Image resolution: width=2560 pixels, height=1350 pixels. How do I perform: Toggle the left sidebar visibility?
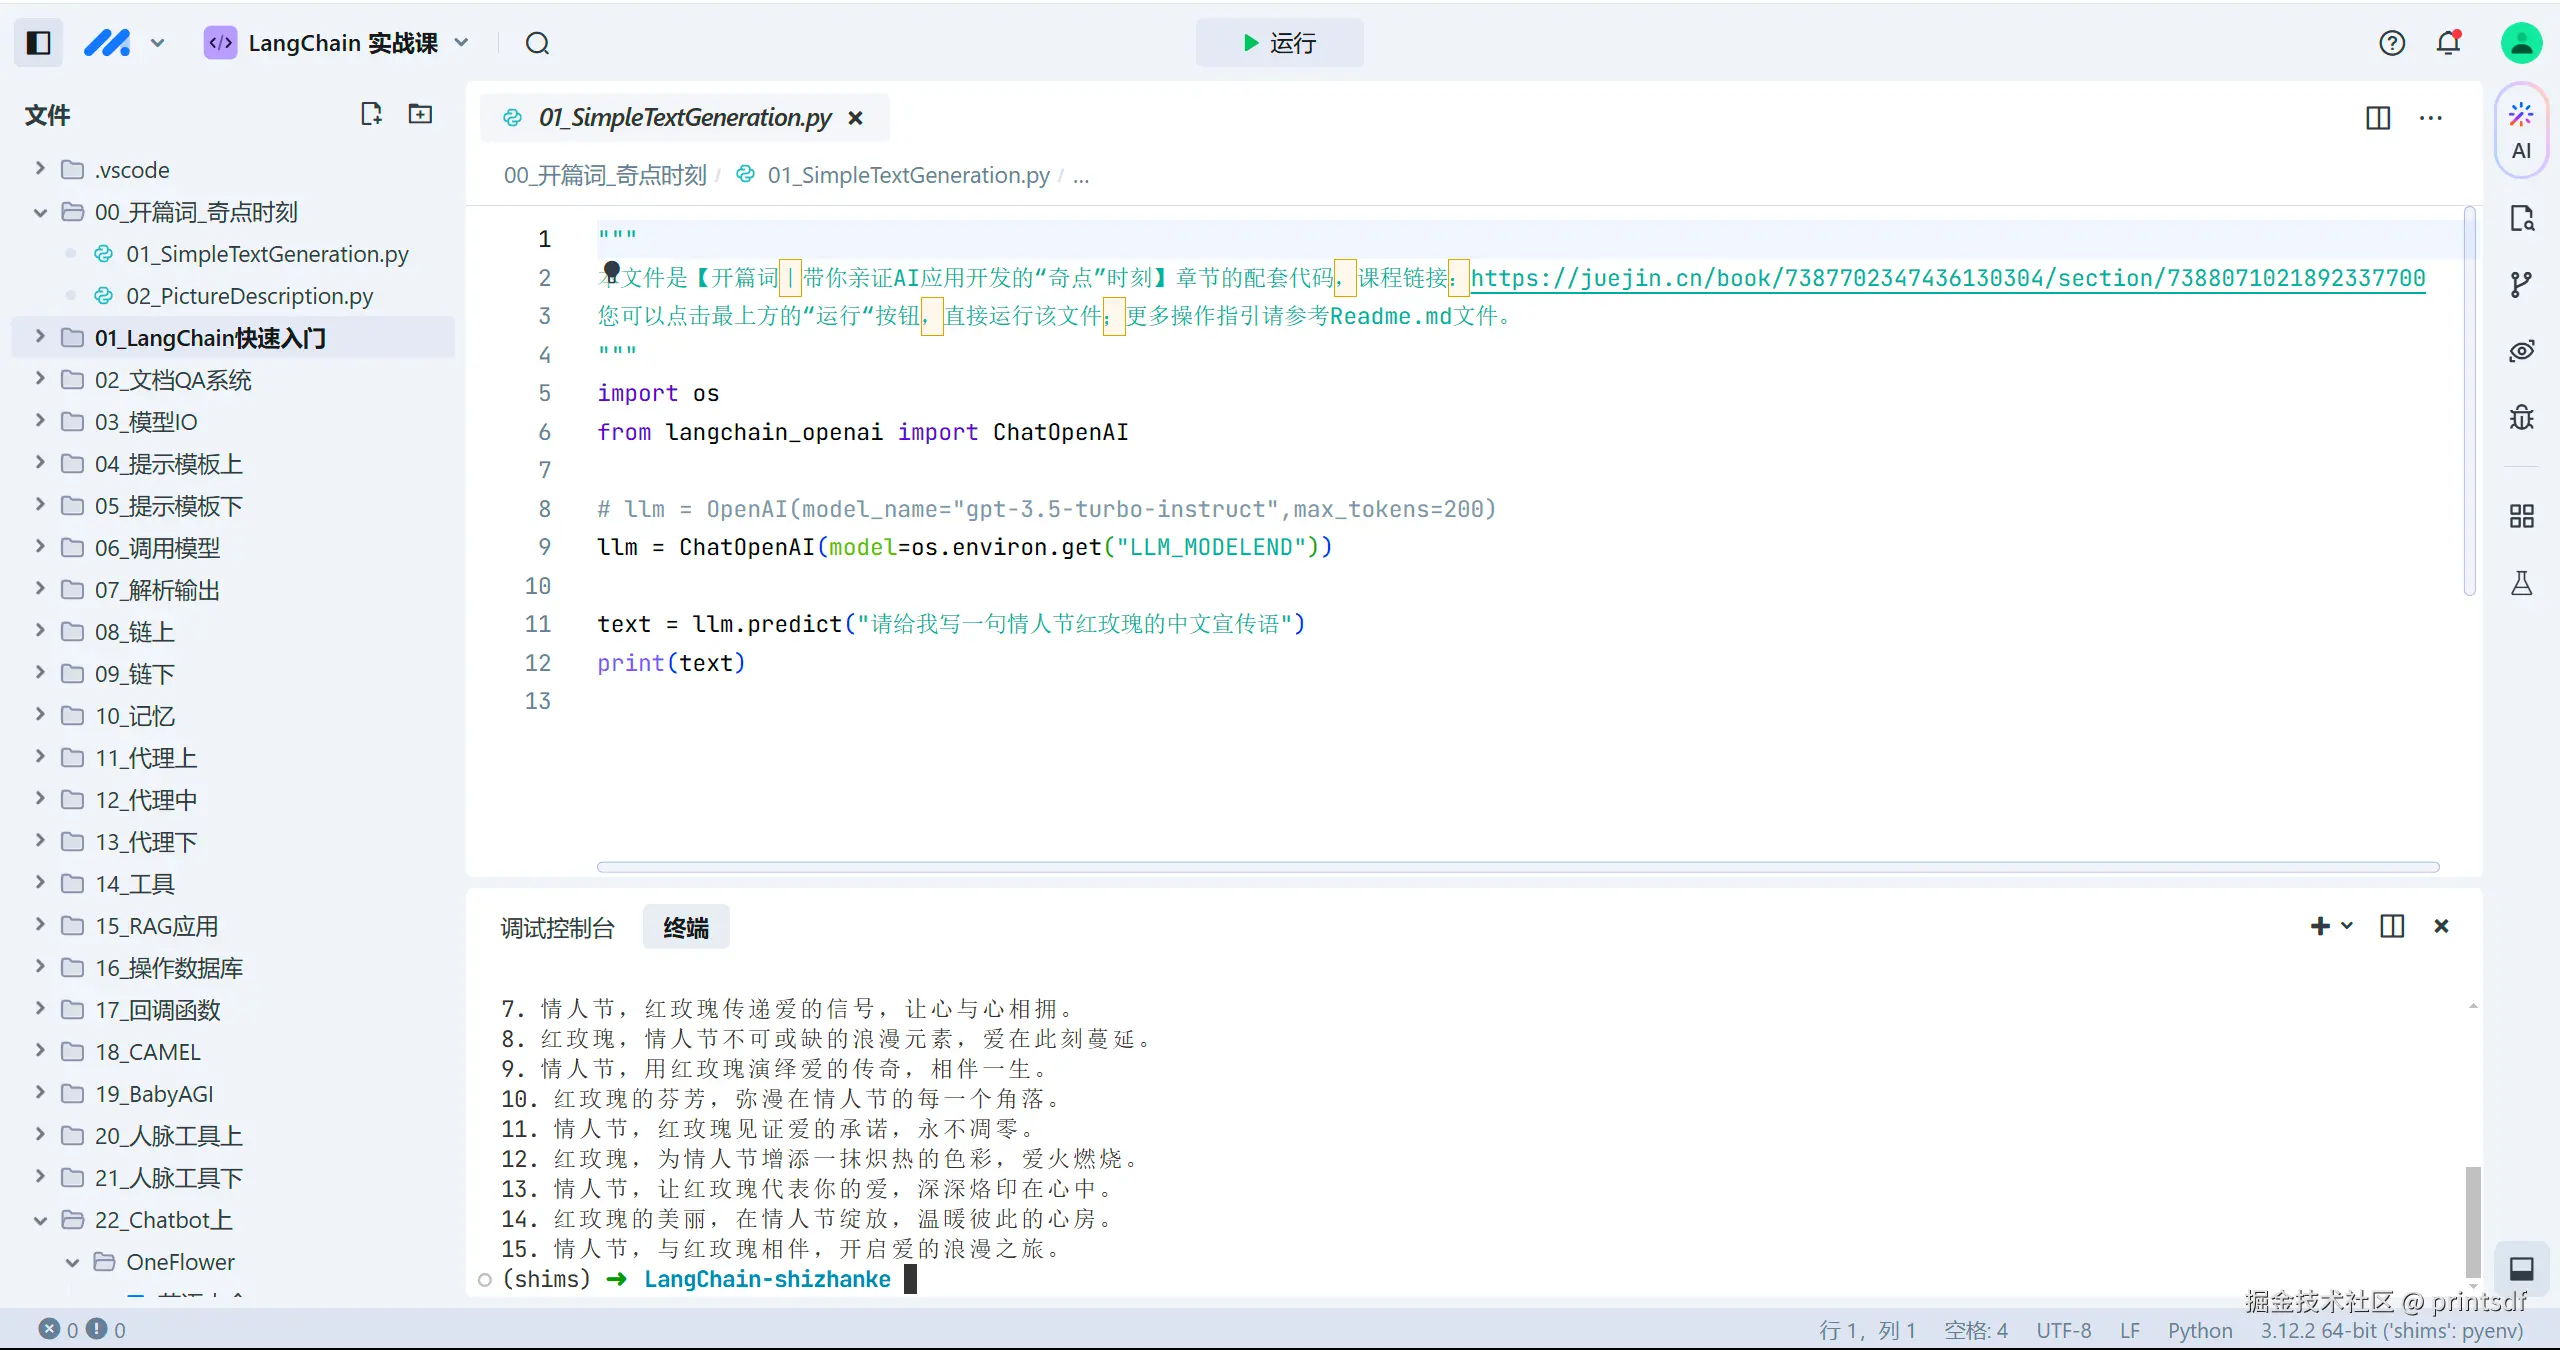point(37,42)
